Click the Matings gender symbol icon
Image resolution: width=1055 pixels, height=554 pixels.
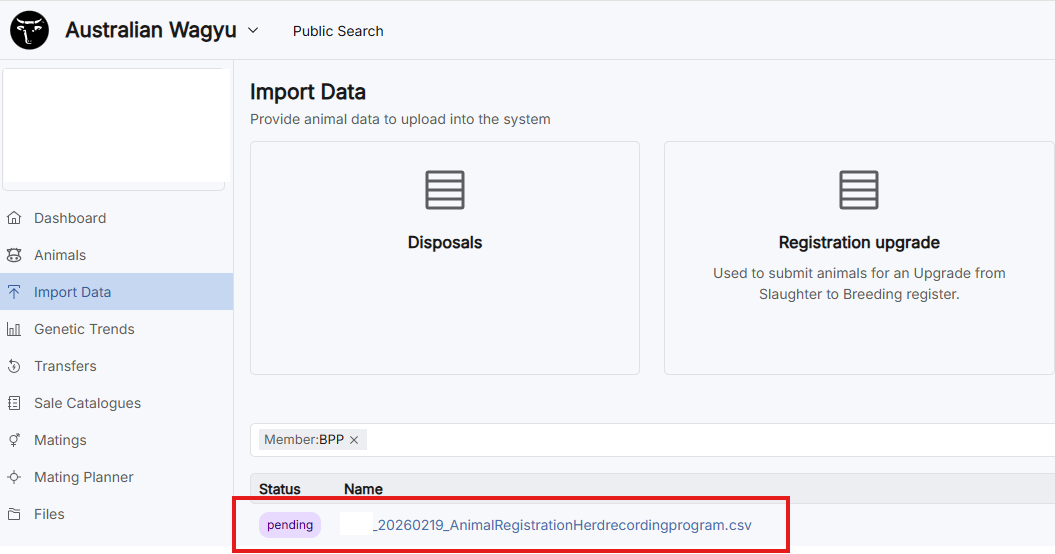click(x=14, y=440)
